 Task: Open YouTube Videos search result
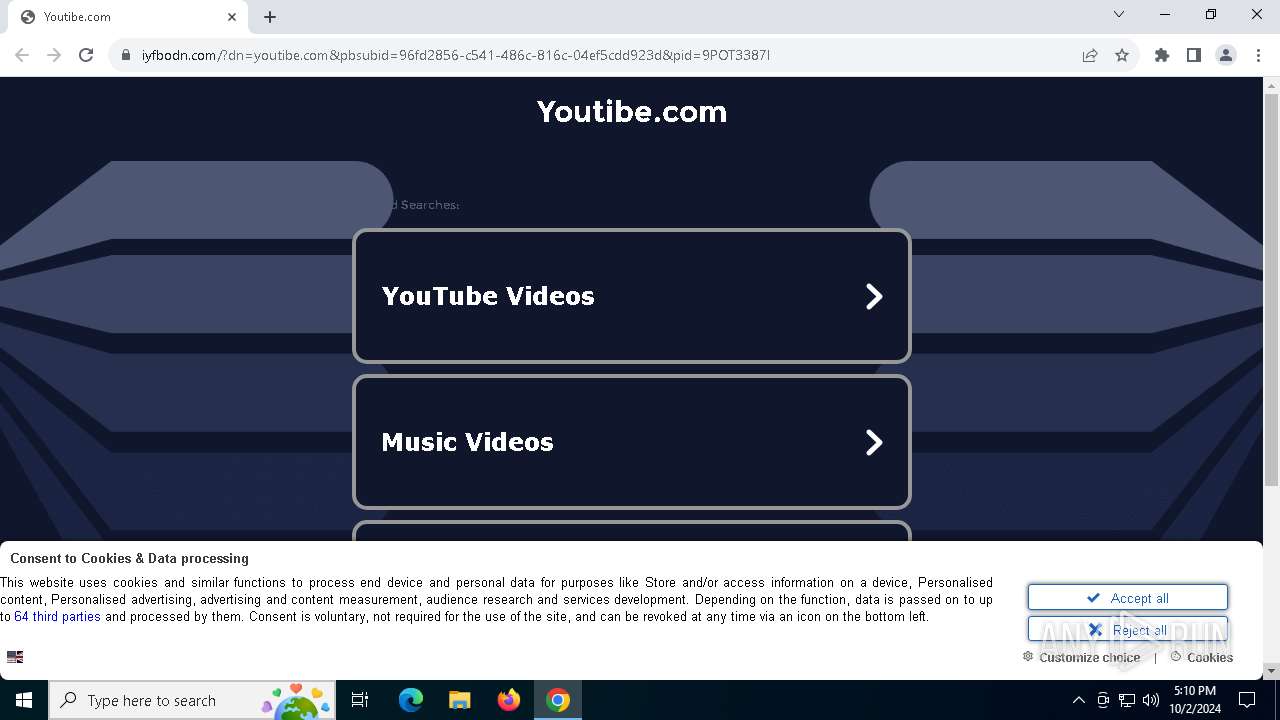click(x=632, y=296)
